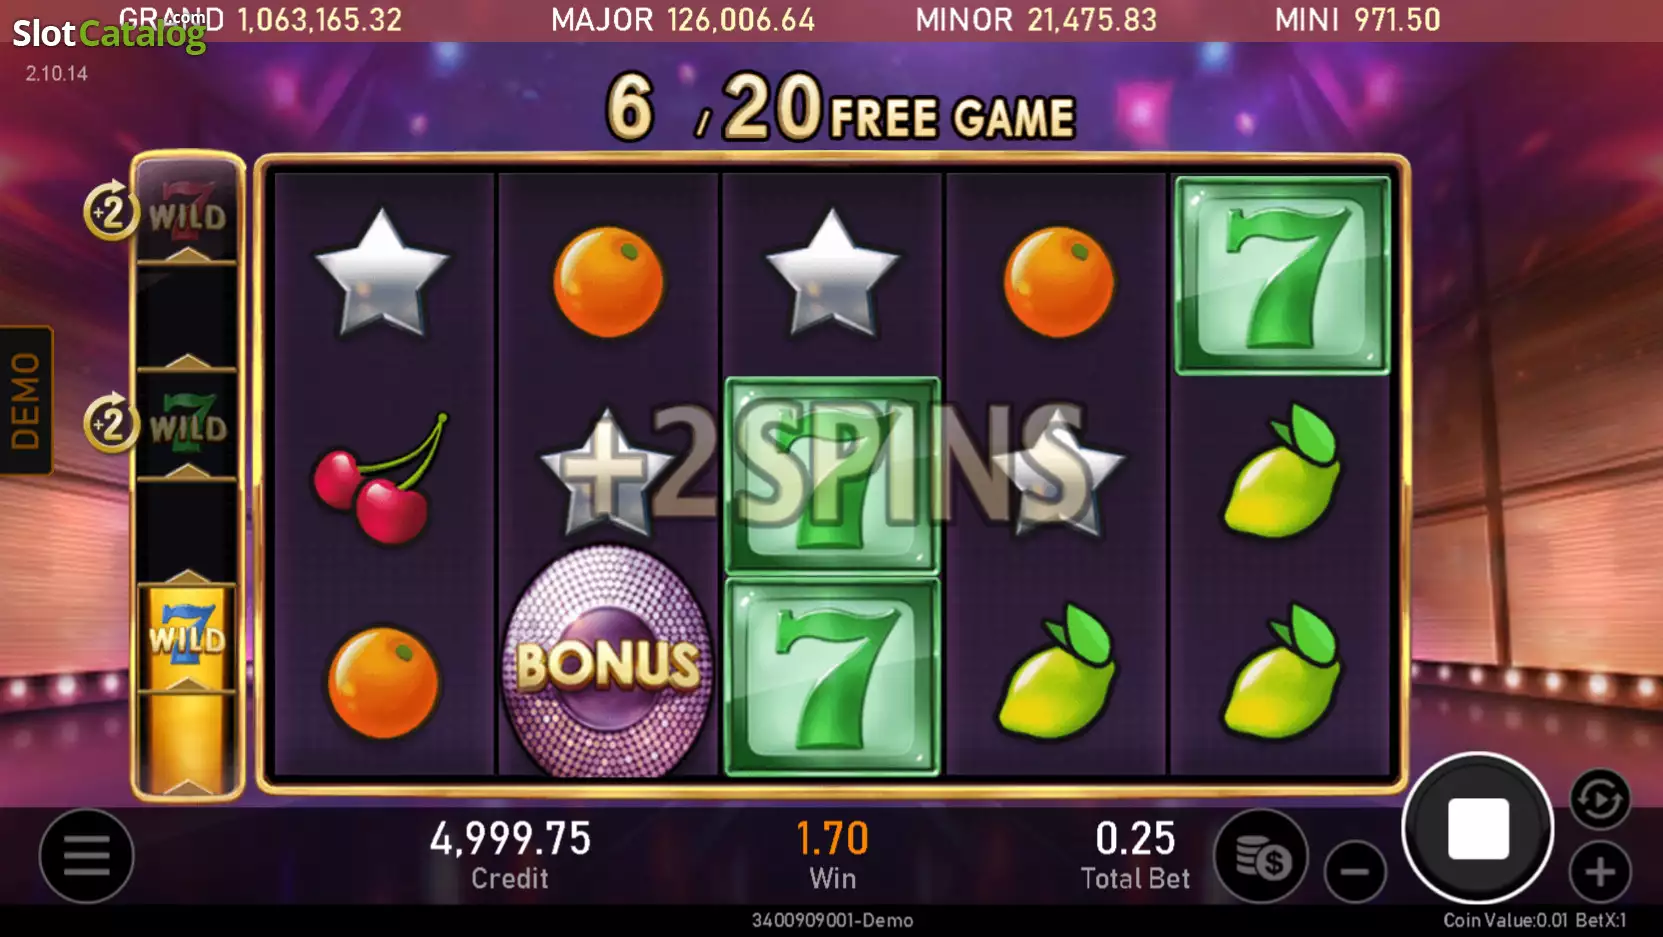This screenshot has width=1663, height=937.
Task: Click the blue 7 WILD gold meter
Action: click(x=187, y=637)
